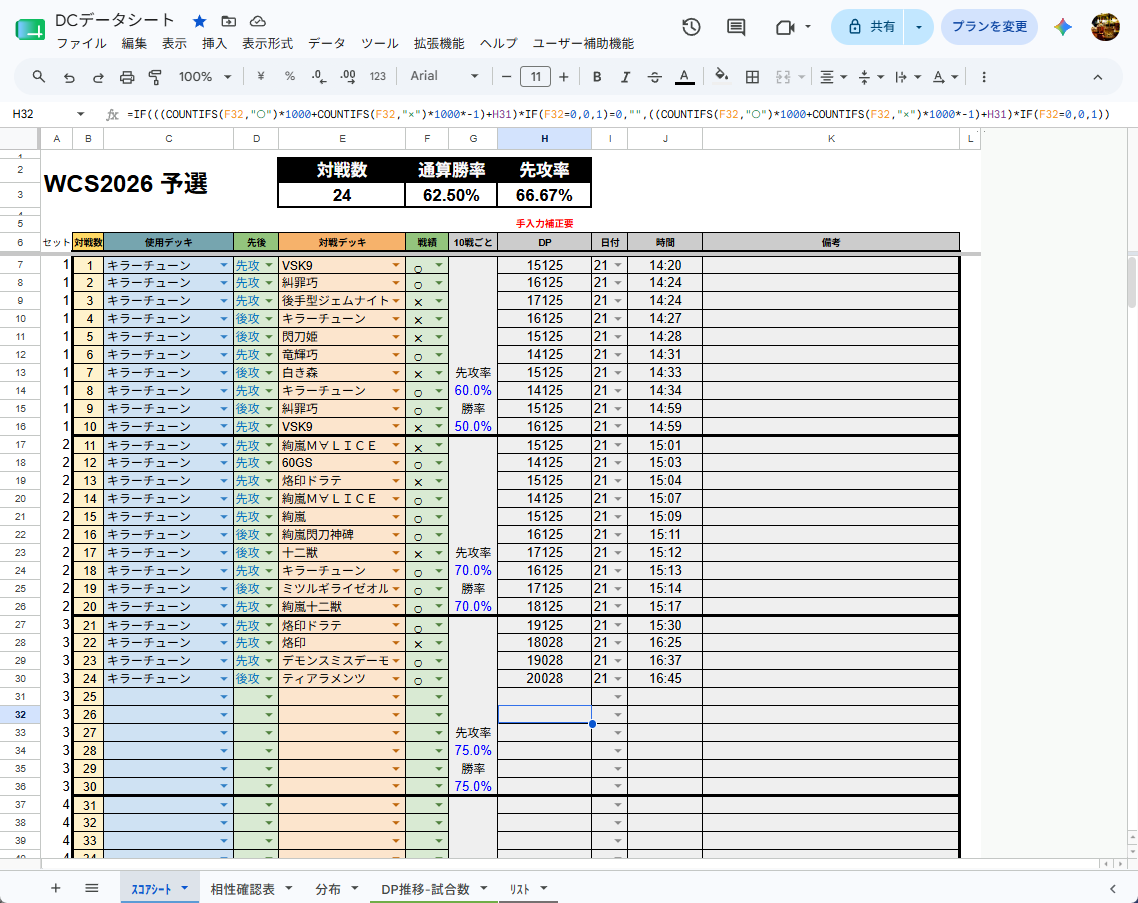Open the more toolbar options menu
The height and width of the screenshot is (903, 1138).
[984, 77]
